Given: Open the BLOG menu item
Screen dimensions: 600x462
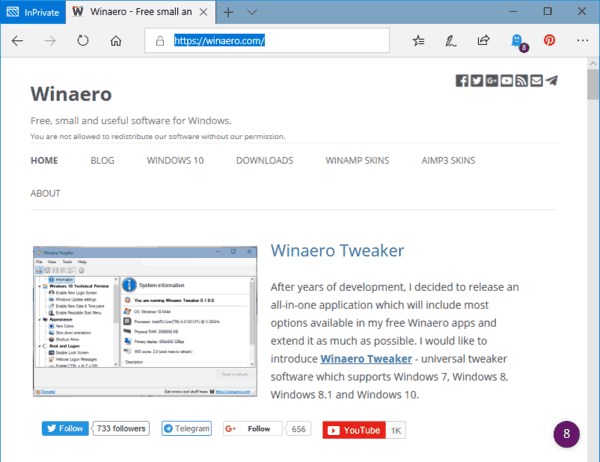Looking at the screenshot, I should [x=102, y=160].
